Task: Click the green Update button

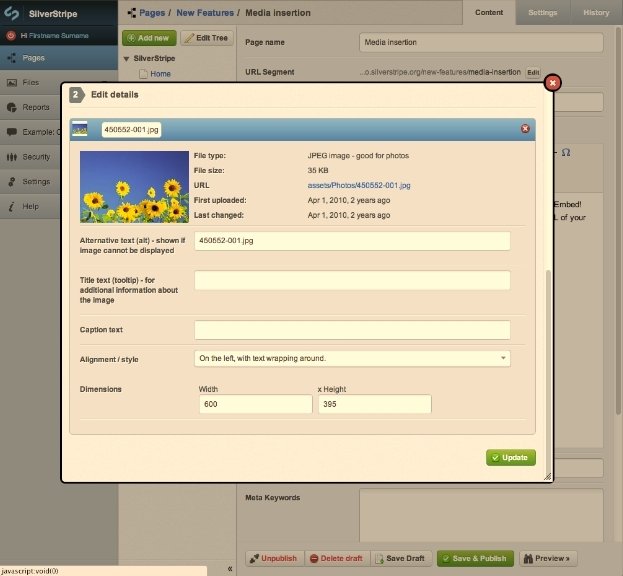Action: pos(511,458)
